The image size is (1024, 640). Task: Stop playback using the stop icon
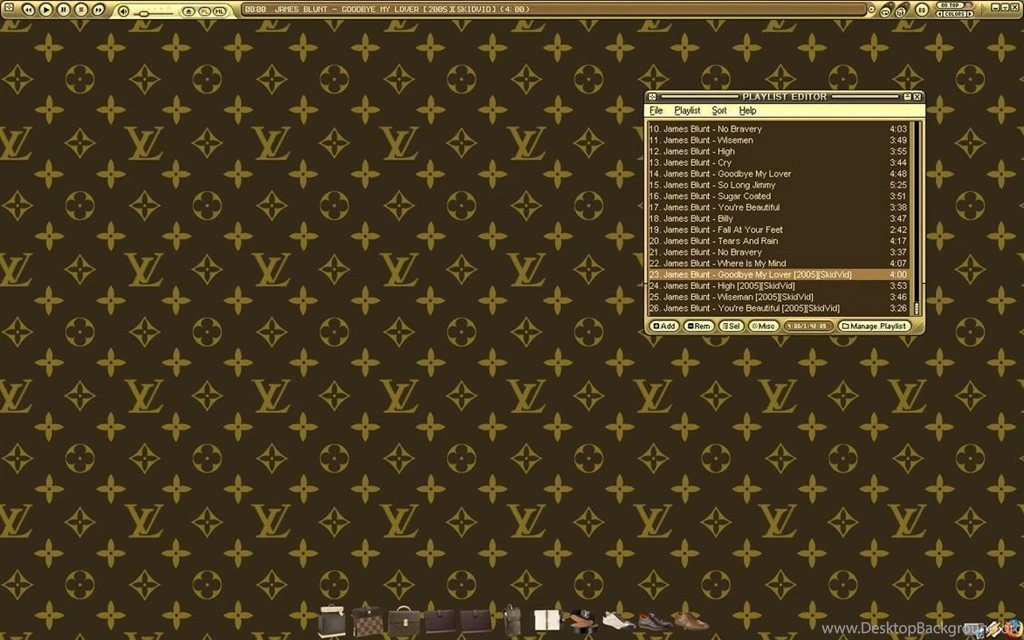tap(82, 10)
